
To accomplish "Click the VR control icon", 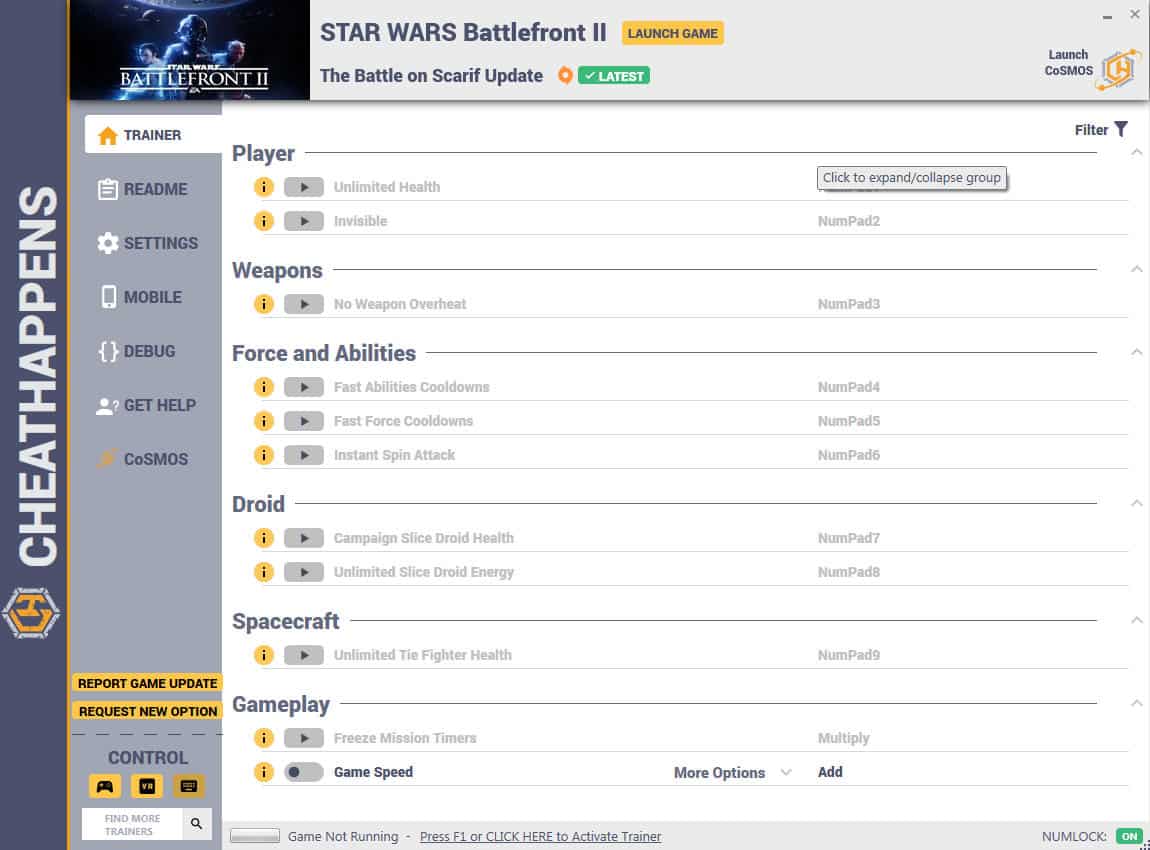I will coord(147,786).
